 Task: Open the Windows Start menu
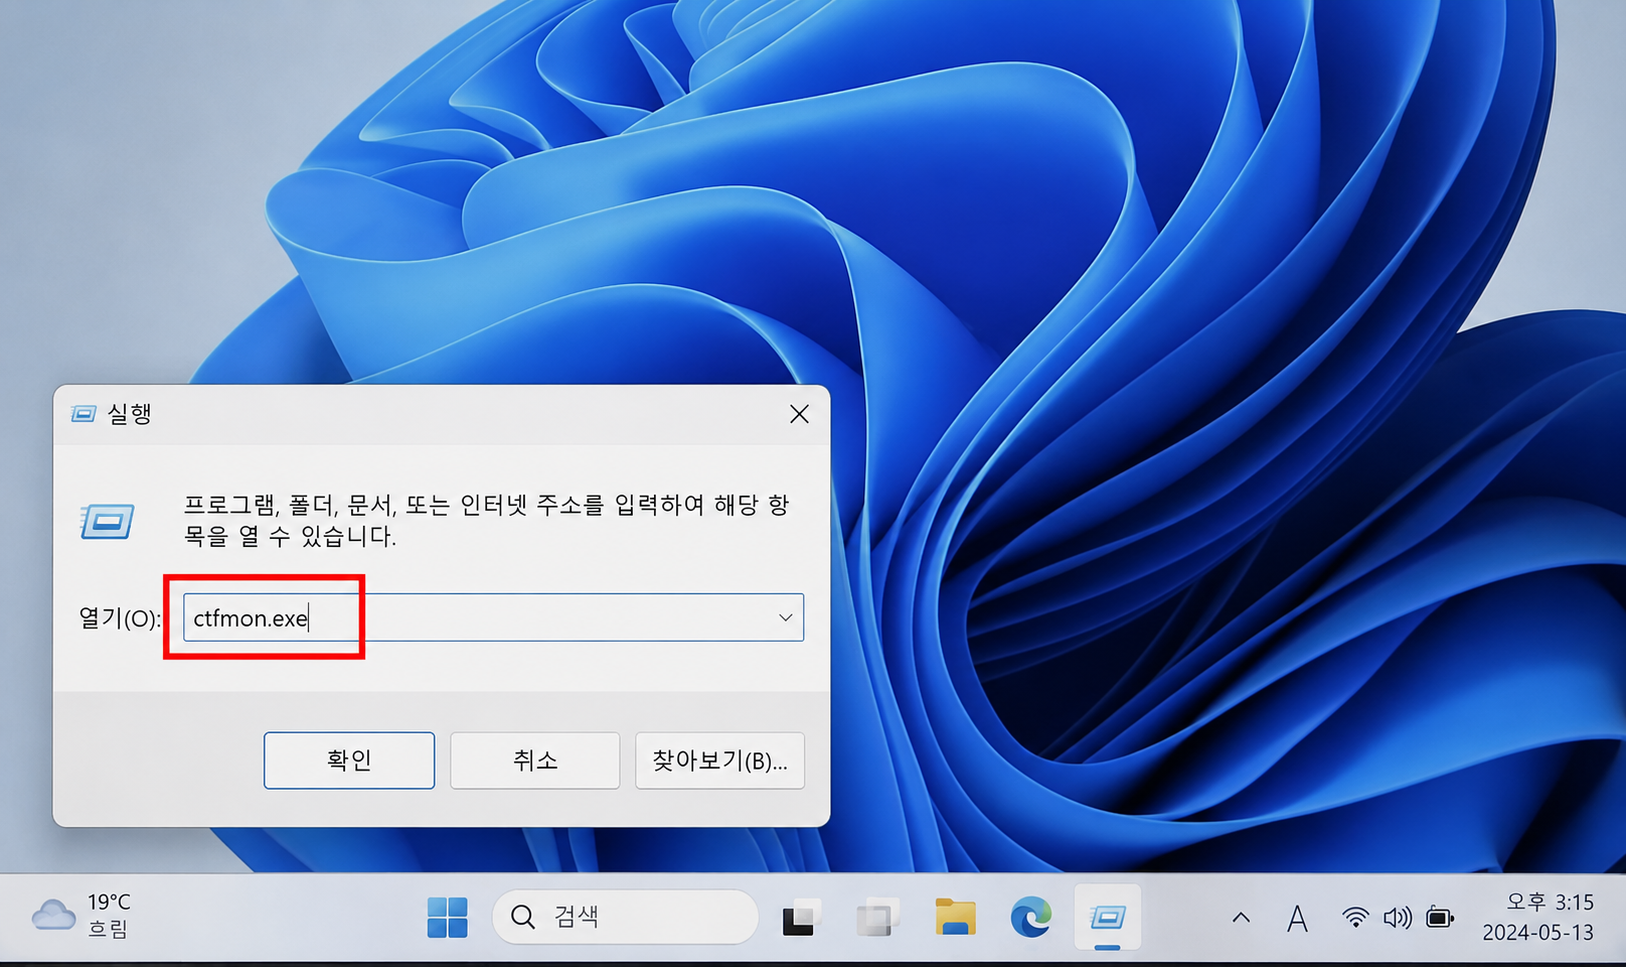click(x=447, y=917)
